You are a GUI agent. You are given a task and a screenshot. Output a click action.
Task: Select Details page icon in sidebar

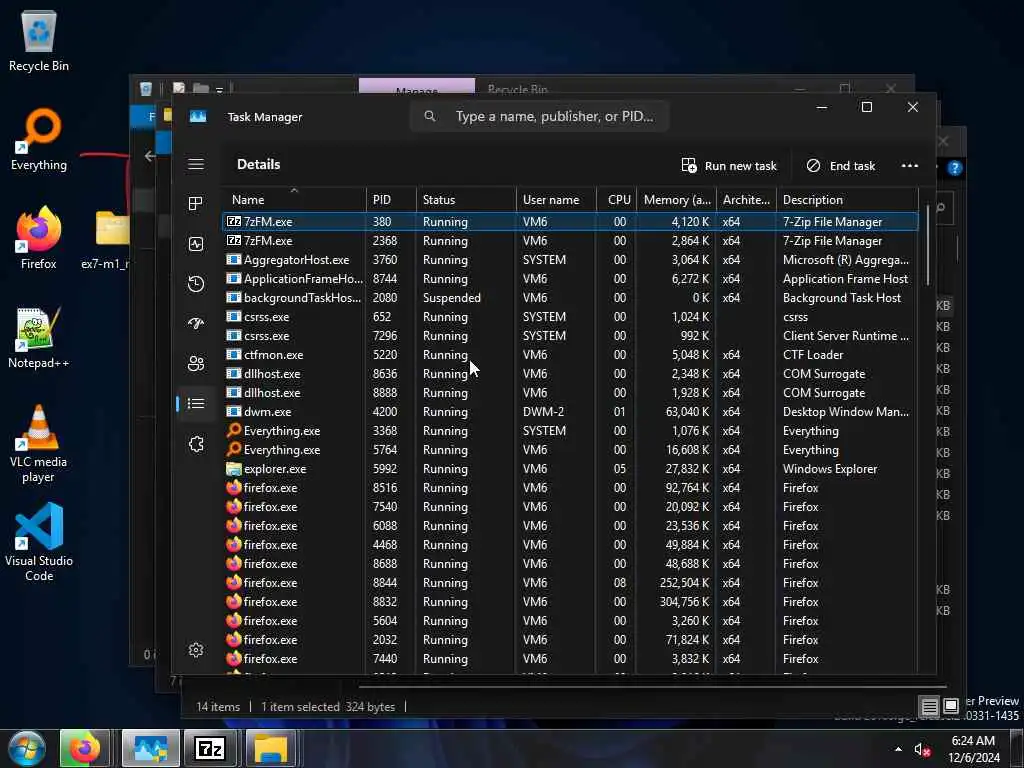[x=196, y=404]
